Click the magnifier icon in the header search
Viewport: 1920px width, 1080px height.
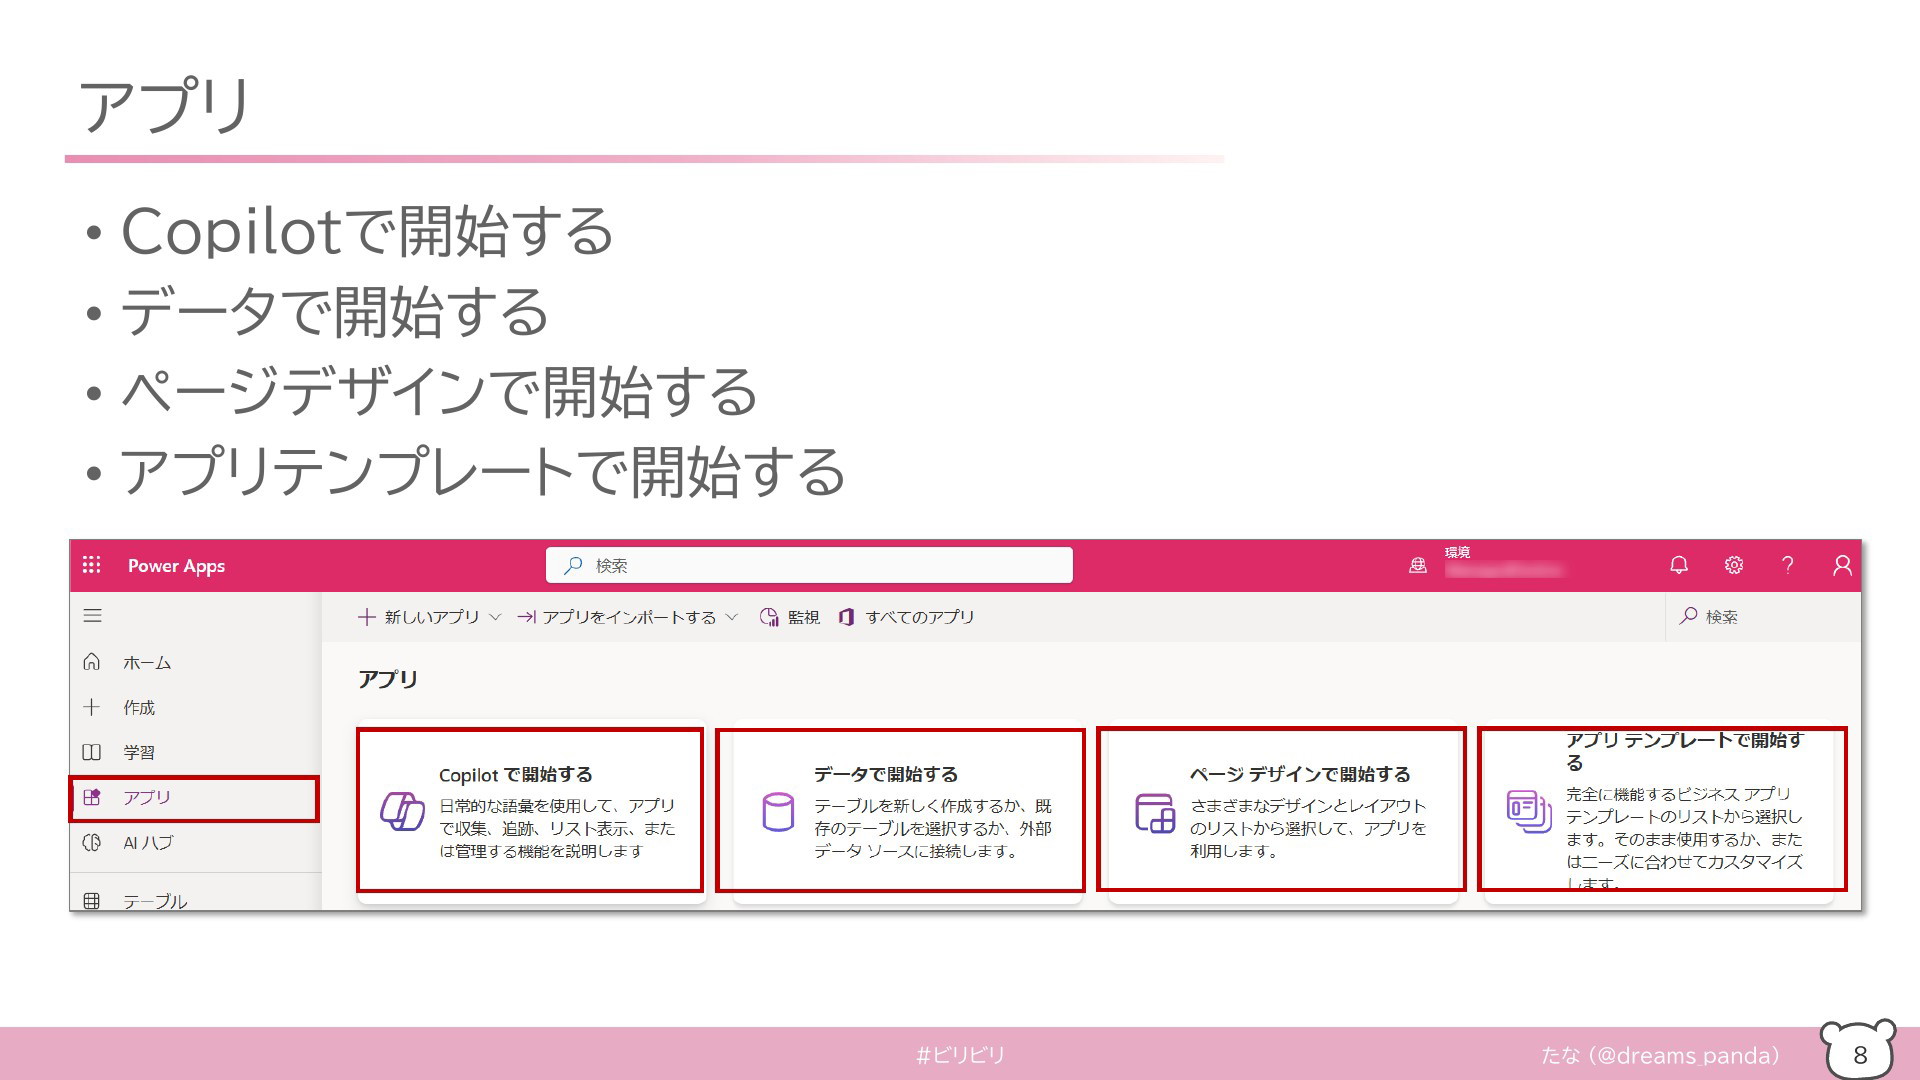[x=573, y=565]
